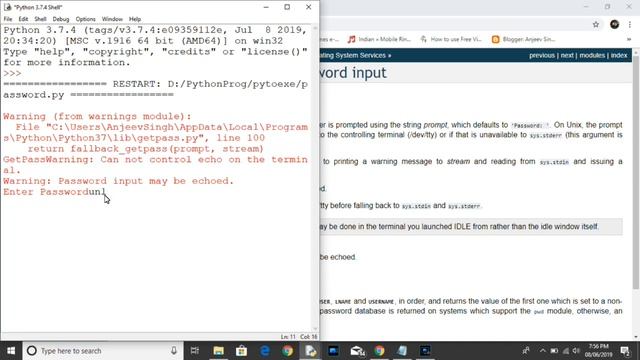Image resolution: width=640 pixels, height=360 pixels.
Task: Open the Mail app taskbar icon
Action: 357,351
